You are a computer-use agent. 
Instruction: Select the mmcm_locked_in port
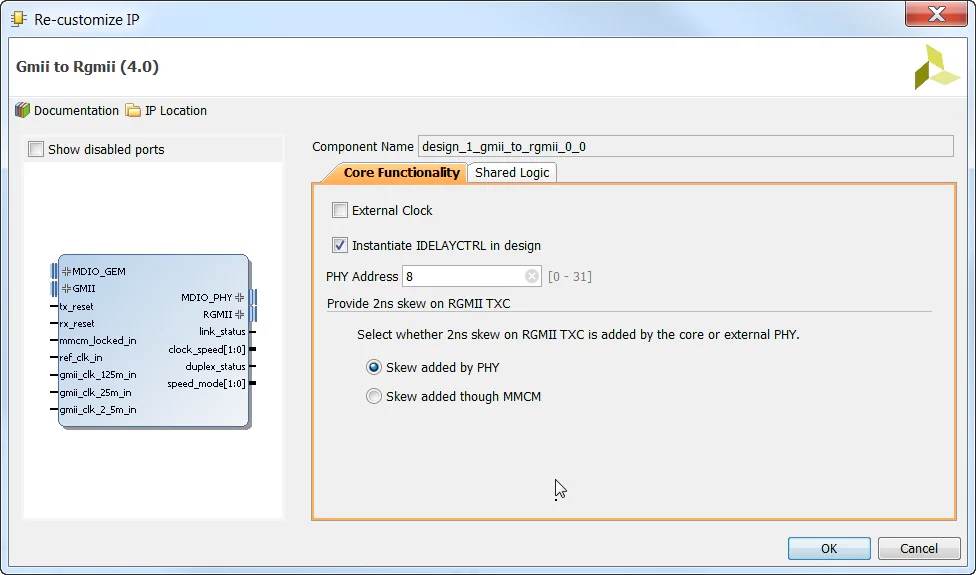[98, 341]
